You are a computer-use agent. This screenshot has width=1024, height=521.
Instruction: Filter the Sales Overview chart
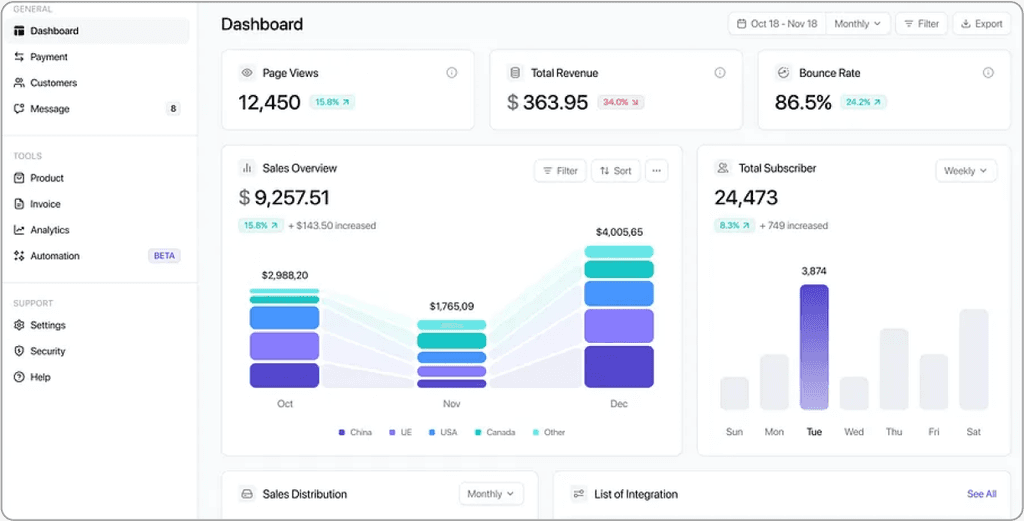(560, 171)
